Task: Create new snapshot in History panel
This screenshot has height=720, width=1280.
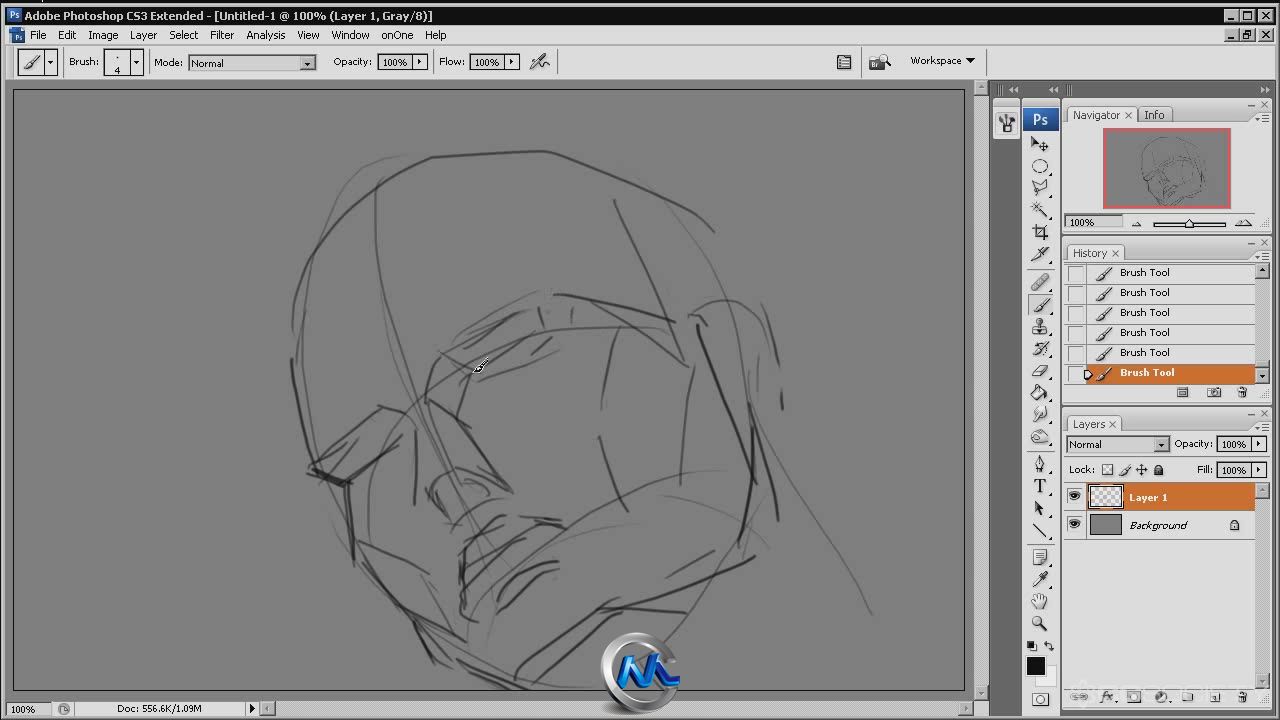Action: [1214, 393]
